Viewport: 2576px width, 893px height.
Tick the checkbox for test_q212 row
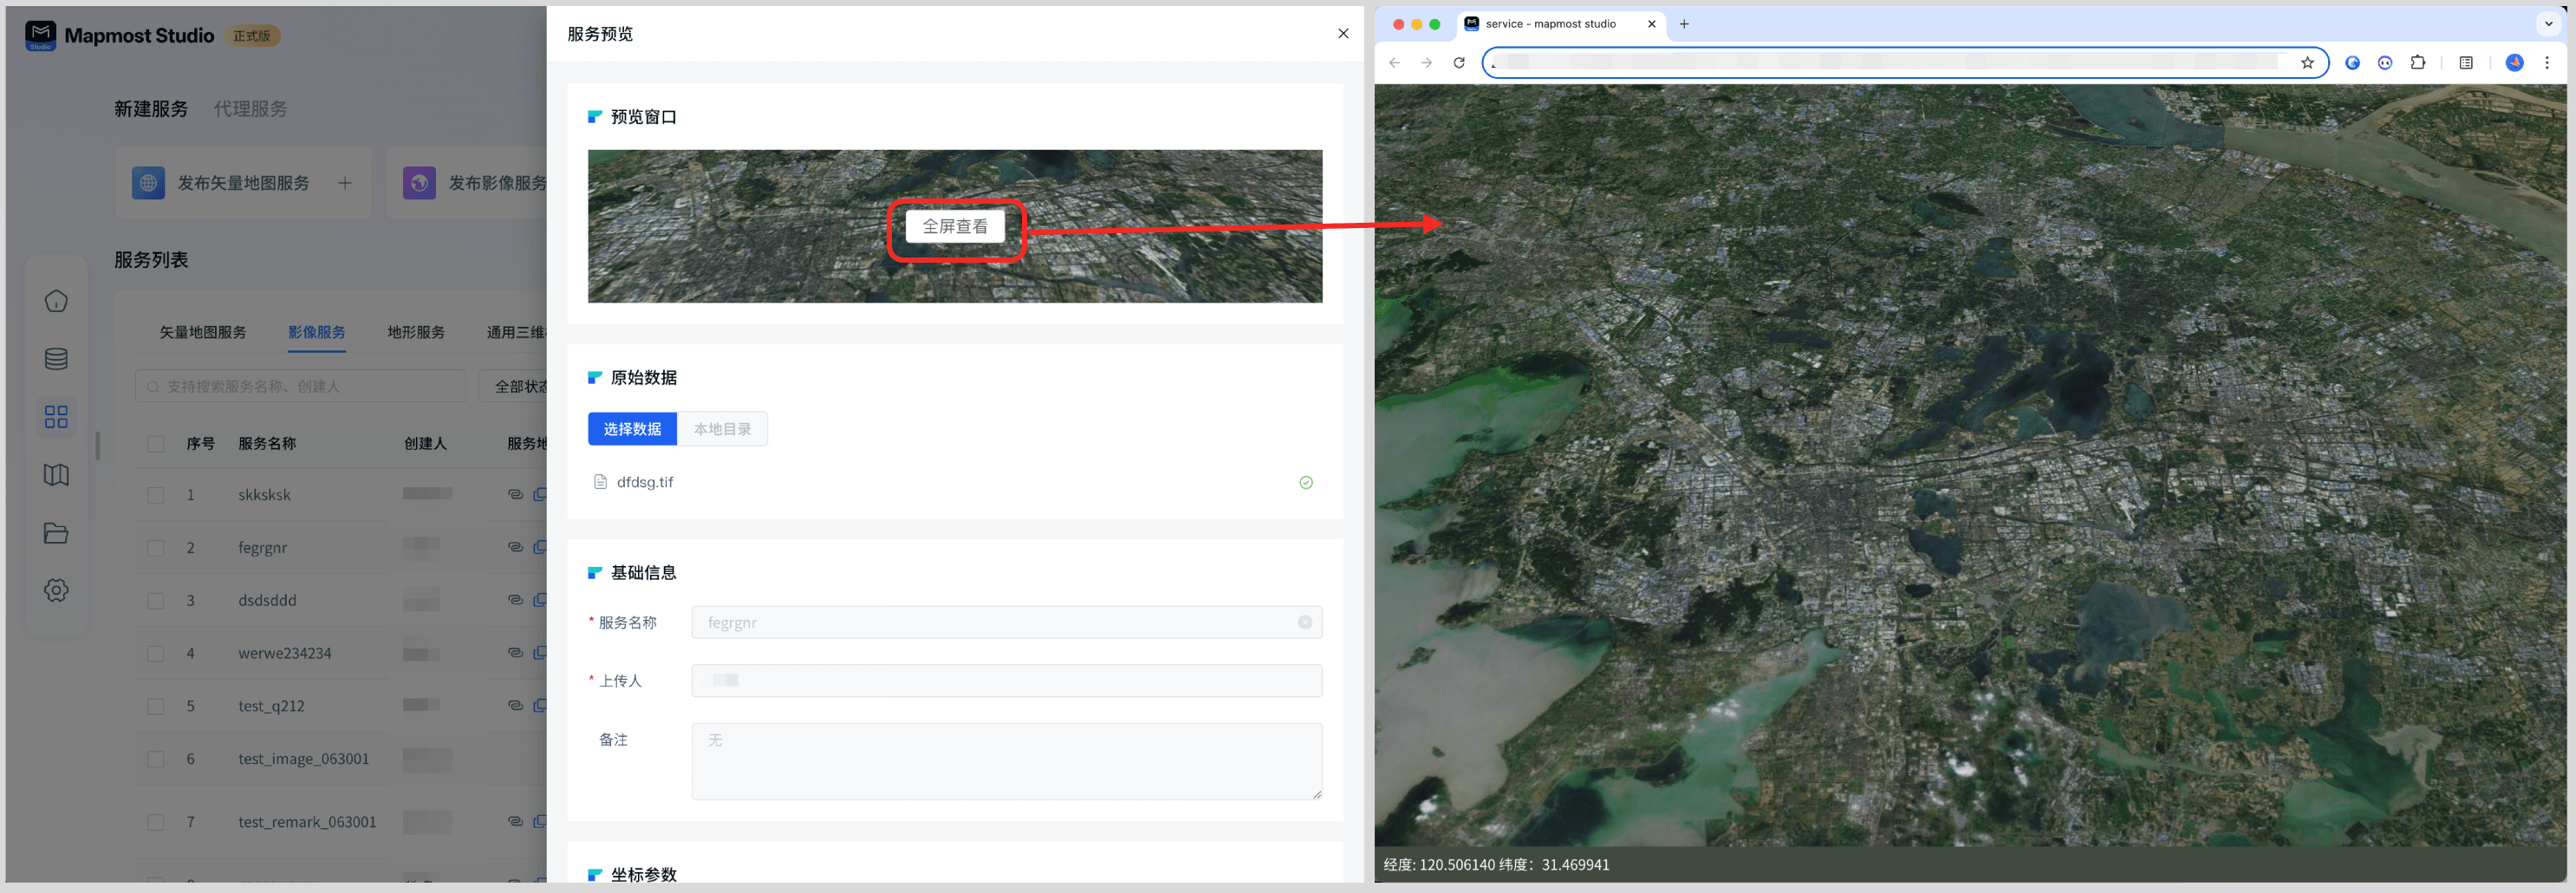tap(156, 706)
